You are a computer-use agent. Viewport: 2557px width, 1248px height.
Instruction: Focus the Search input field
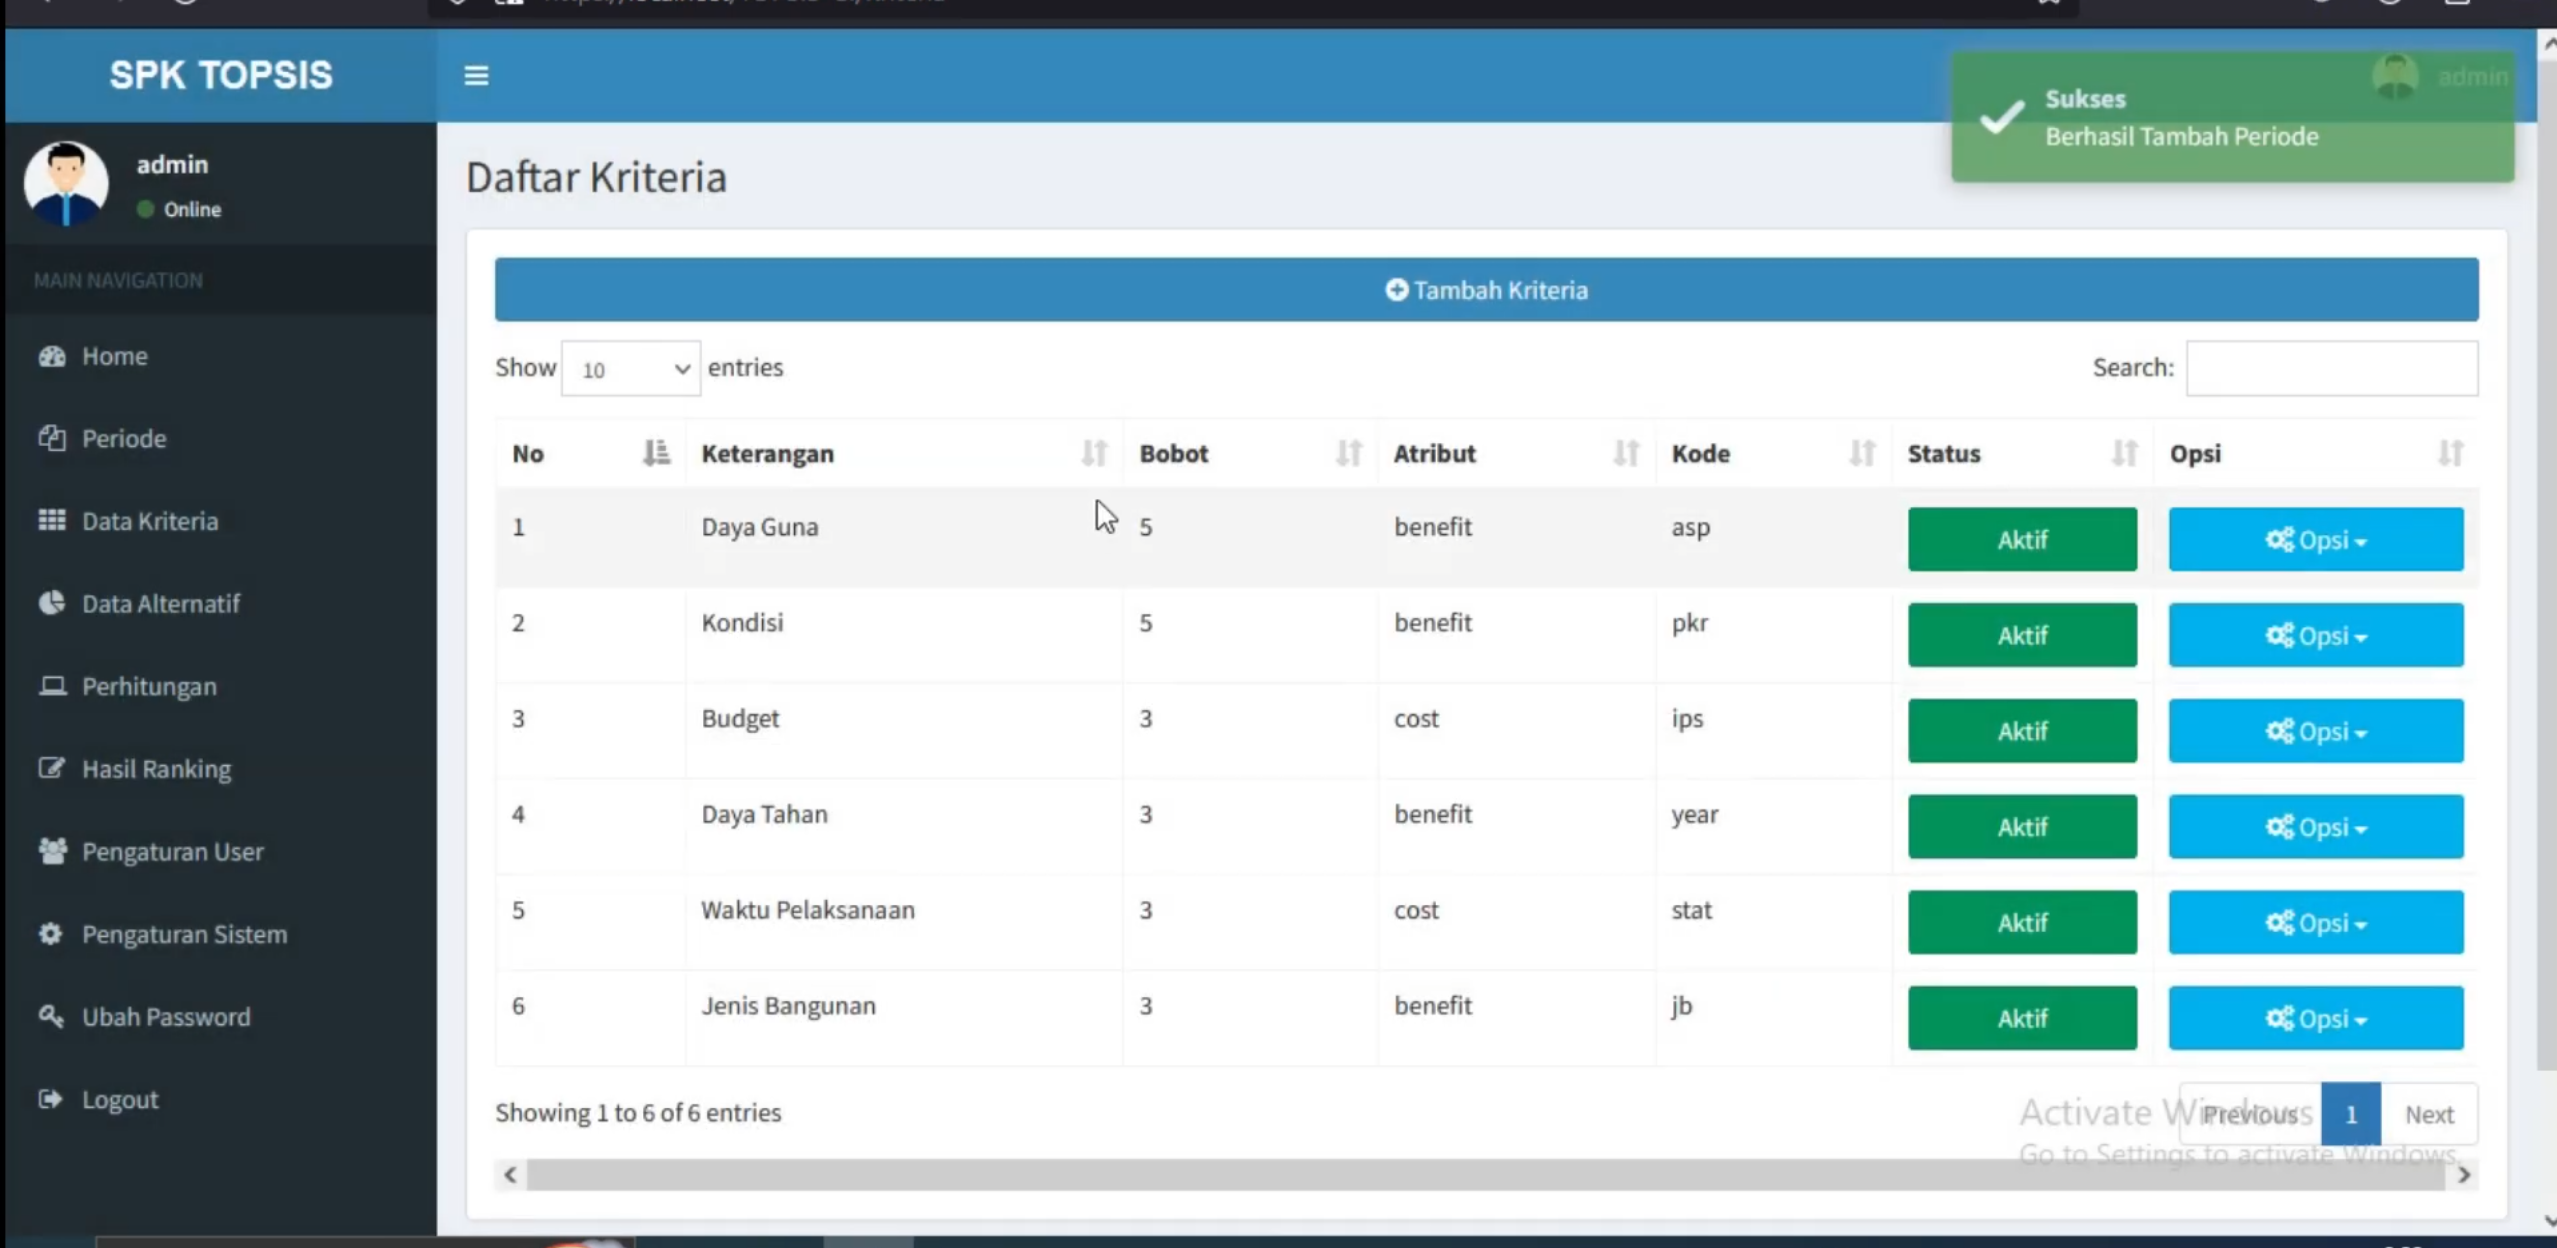[2332, 368]
